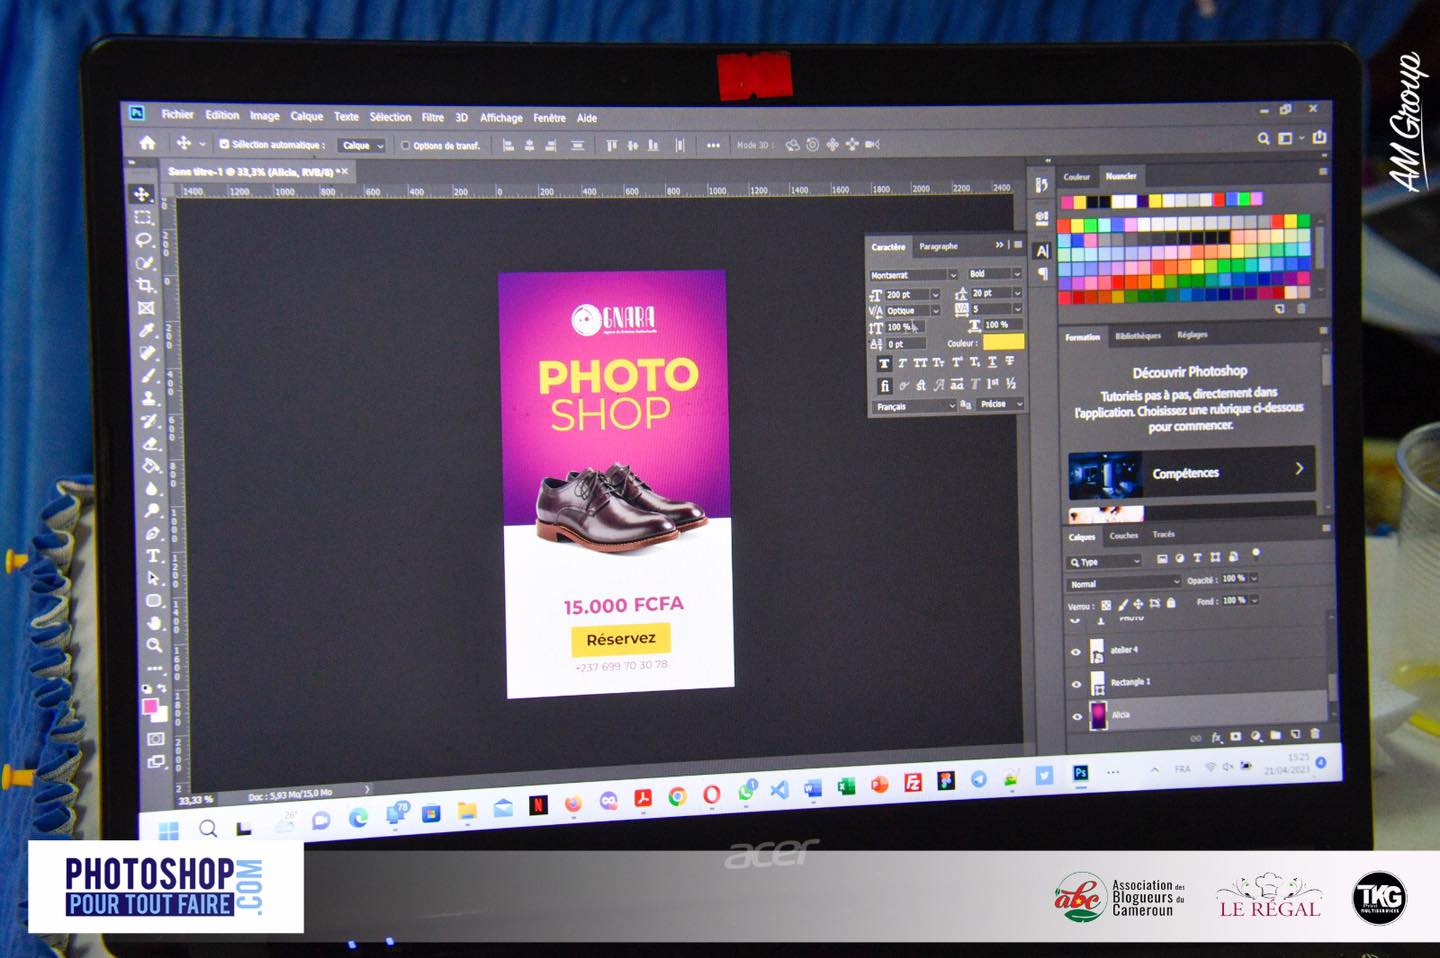Select the Clone Stamp tool
The image size is (1440, 958).
click(x=149, y=398)
